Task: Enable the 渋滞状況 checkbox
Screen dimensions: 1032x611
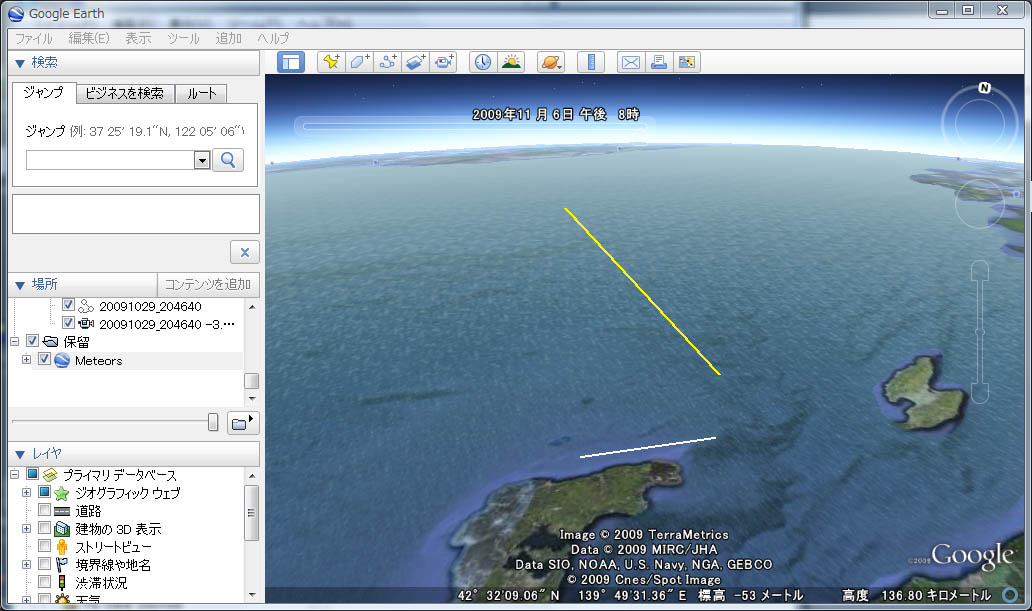Action: click(44, 582)
